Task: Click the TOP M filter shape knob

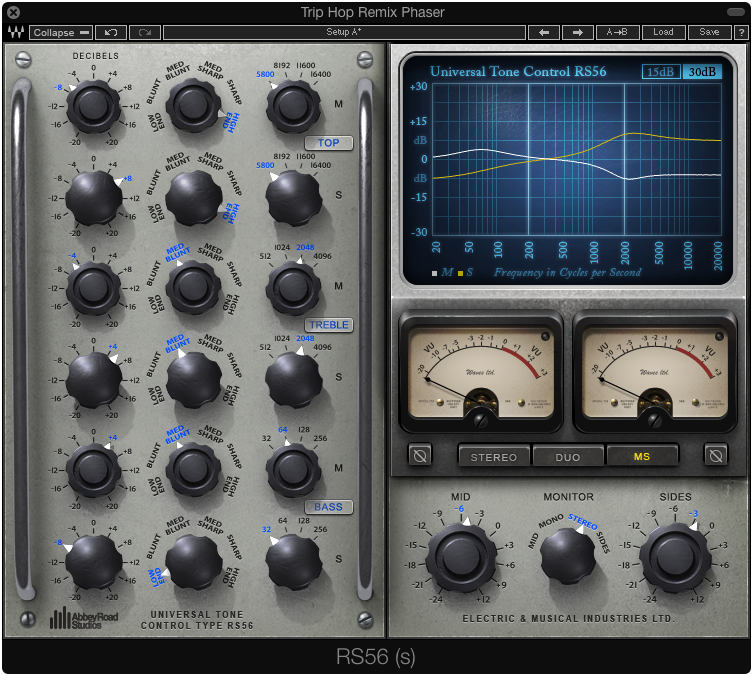Action: [x=194, y=106]
